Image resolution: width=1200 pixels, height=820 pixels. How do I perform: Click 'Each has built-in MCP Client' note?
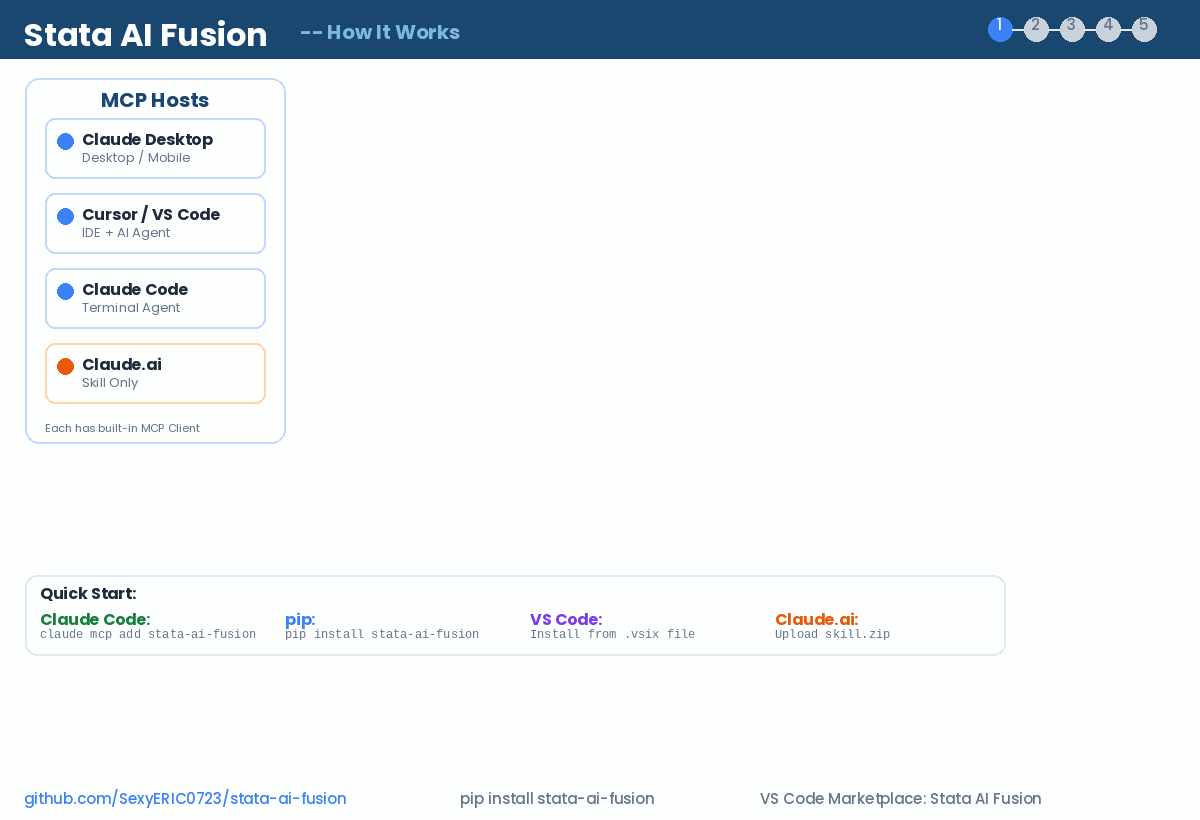pos(122,428)
